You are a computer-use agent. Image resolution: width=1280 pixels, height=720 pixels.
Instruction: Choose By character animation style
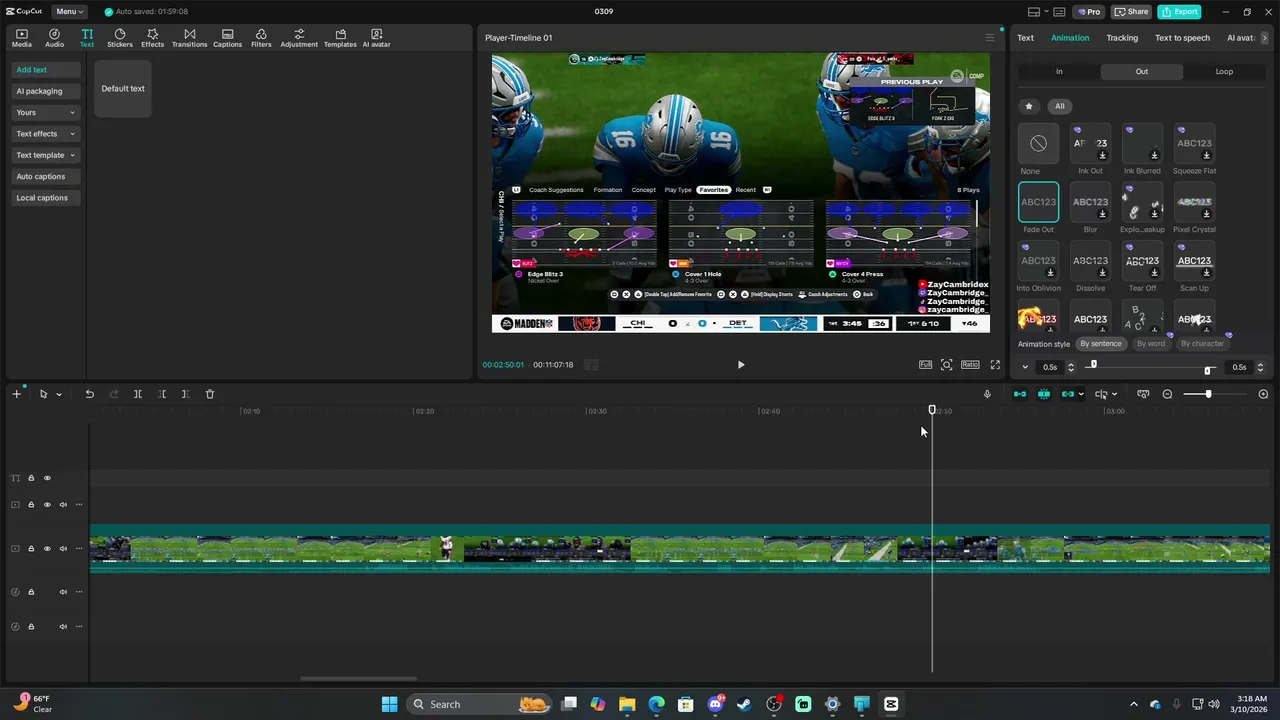click(x=1202, y=344)
